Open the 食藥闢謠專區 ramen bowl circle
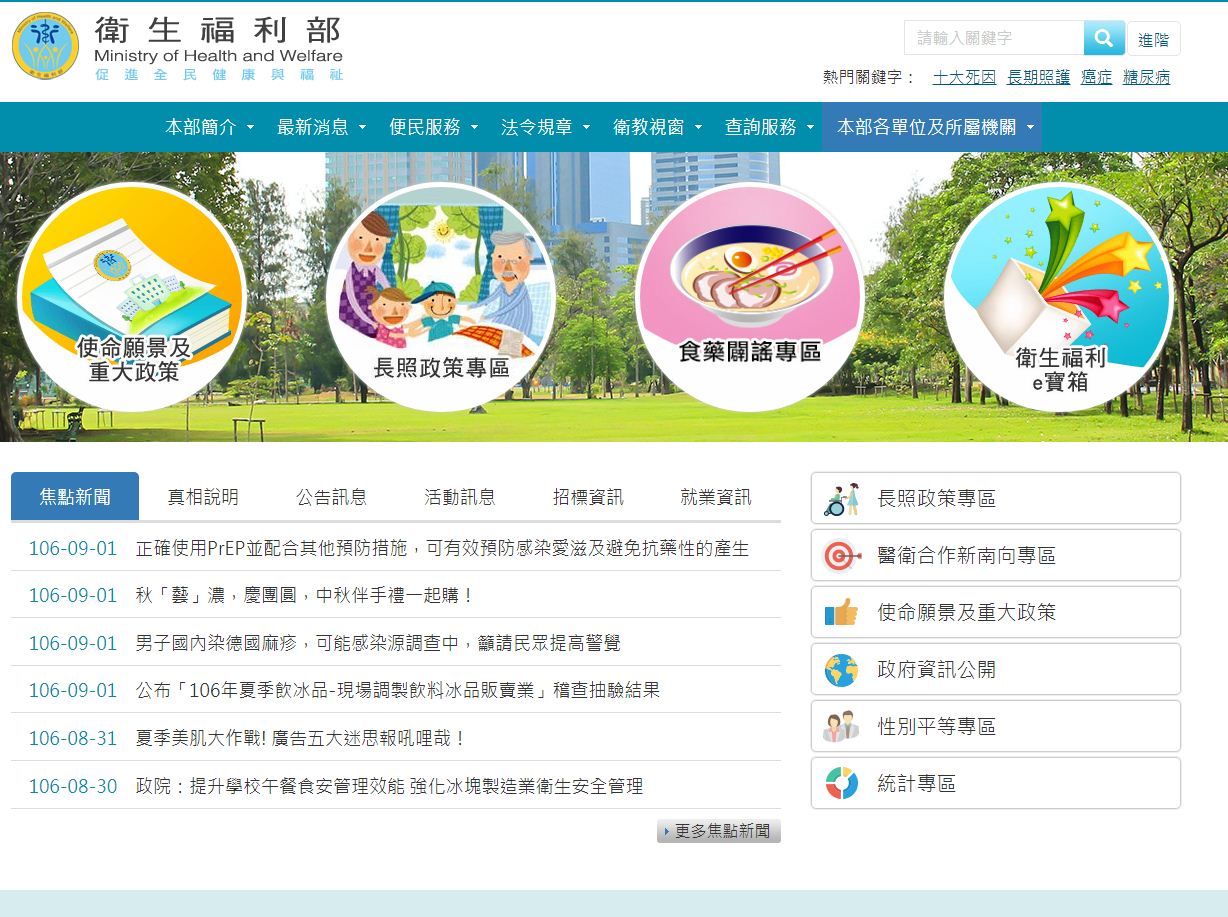1228x917 pixels. tap(750, 297)
